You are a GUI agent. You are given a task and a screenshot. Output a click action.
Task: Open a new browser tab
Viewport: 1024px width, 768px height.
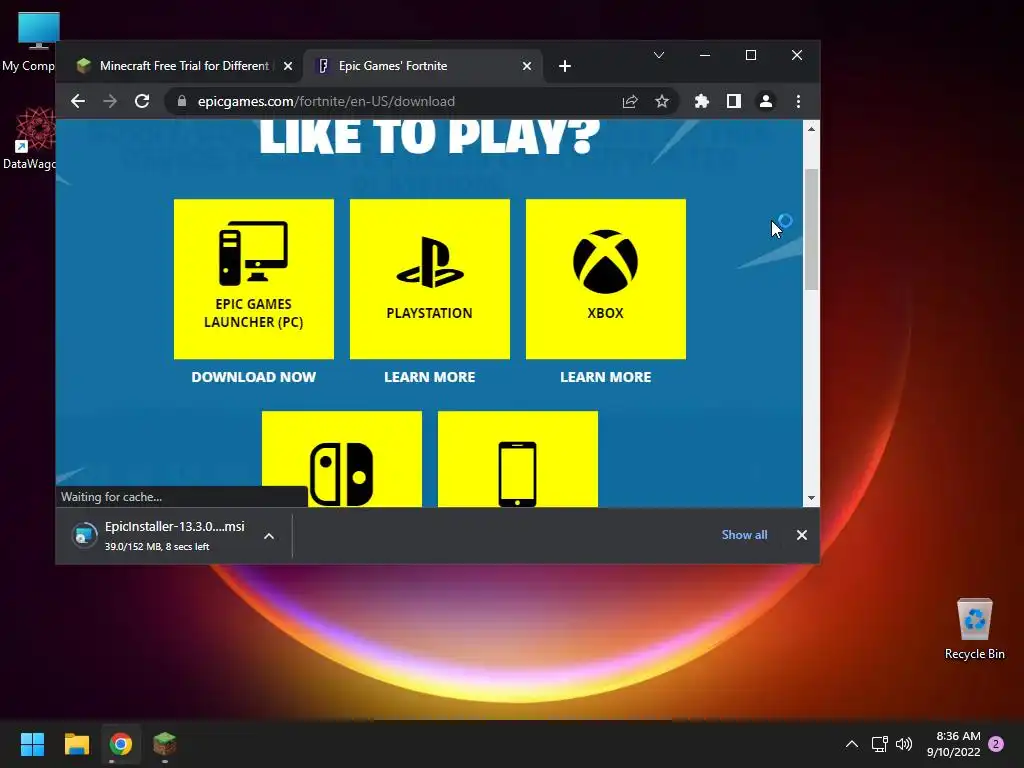[565, 66]
